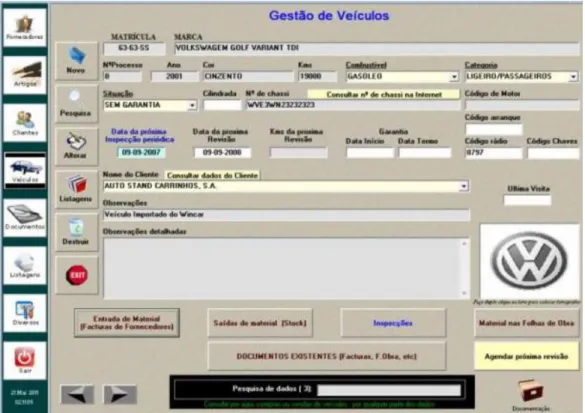
Task: Click the Alterar edit button
Action: pos(76,146)
